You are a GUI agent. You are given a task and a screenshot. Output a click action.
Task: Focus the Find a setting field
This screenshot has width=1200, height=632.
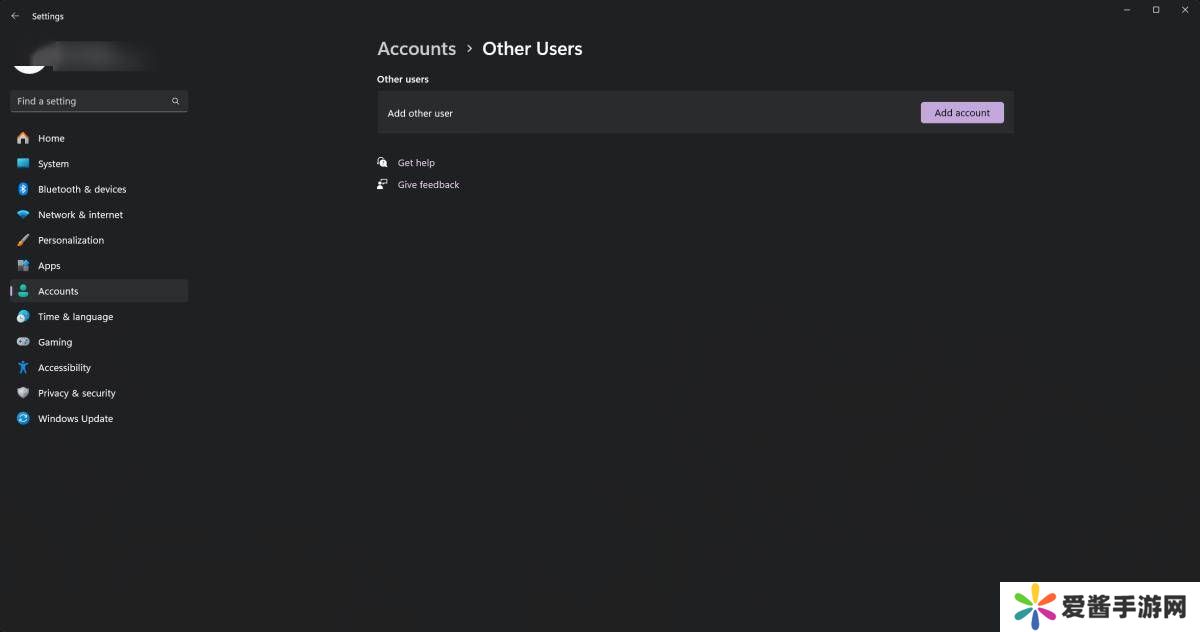90,101
